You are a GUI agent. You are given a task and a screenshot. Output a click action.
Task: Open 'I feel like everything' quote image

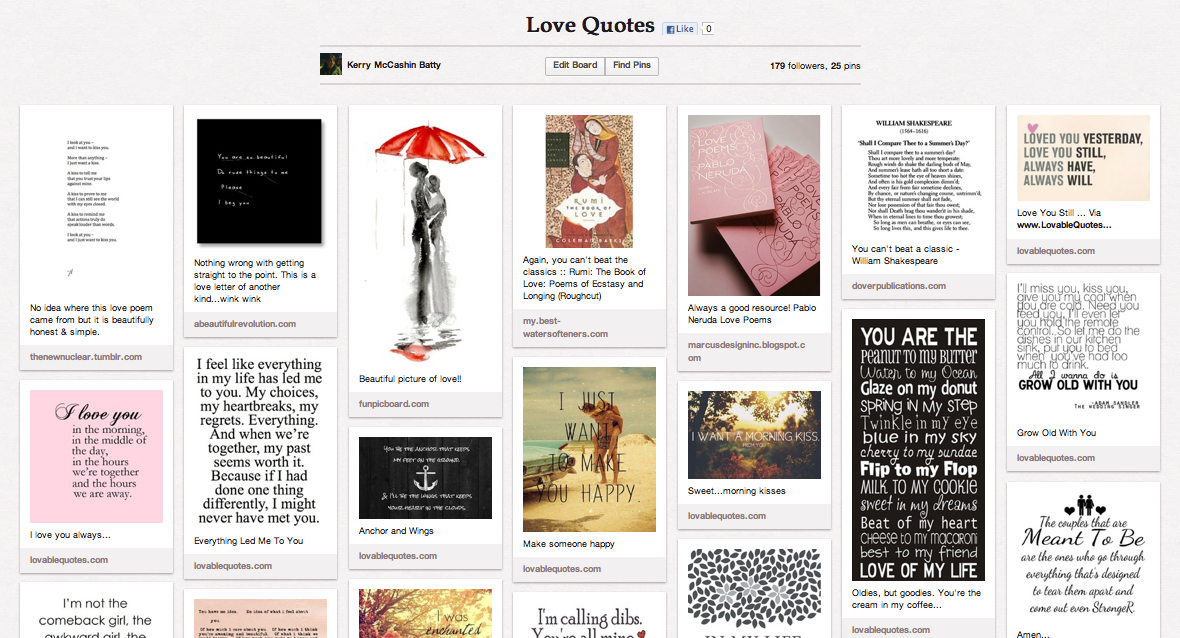[260, 441]
